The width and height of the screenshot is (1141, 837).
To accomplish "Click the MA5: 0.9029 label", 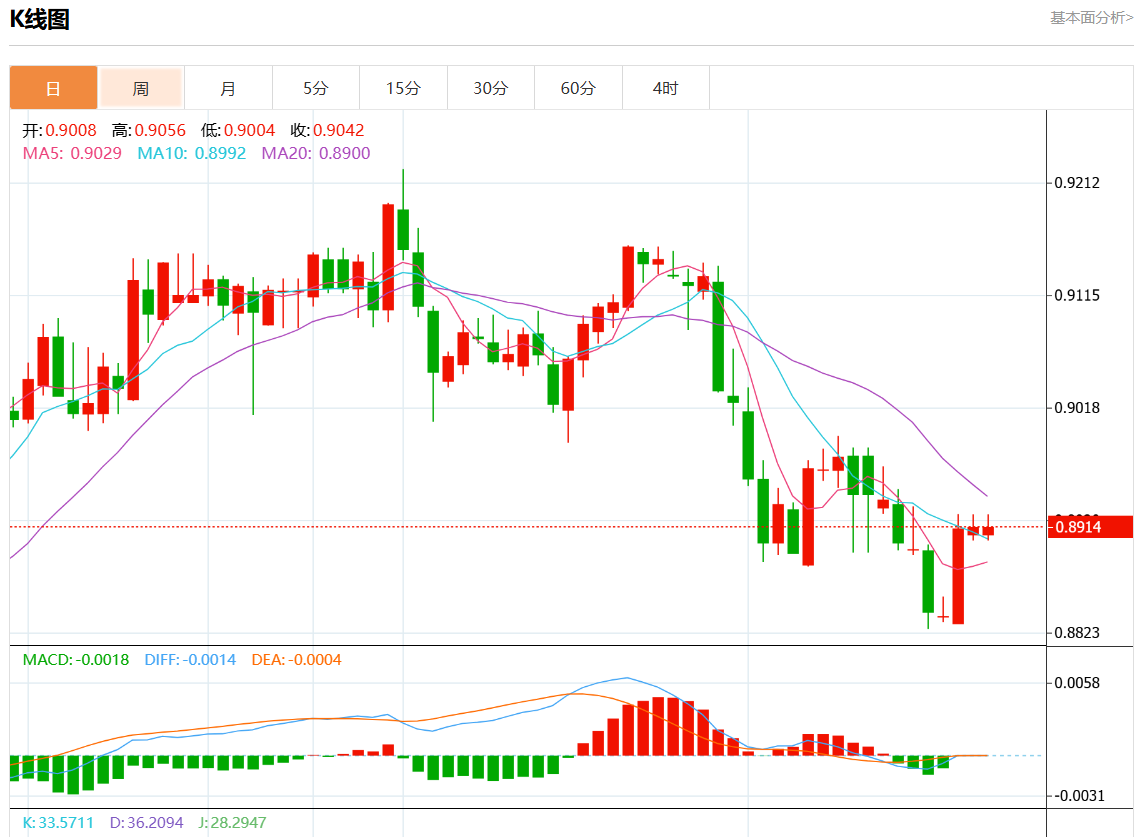I will pyautogui.click(x=72, y=154).
